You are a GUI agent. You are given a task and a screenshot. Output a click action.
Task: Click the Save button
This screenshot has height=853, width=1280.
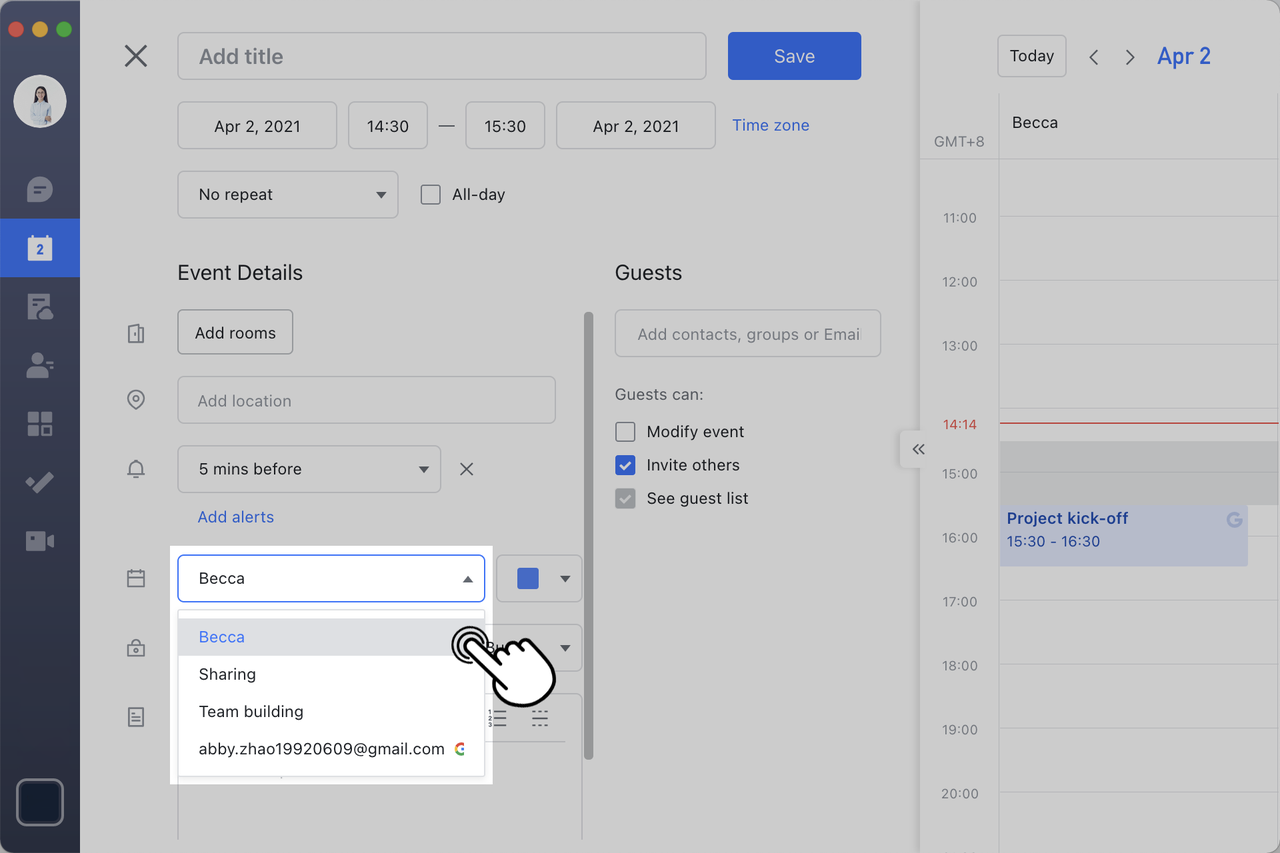click(x=794, y=56)
